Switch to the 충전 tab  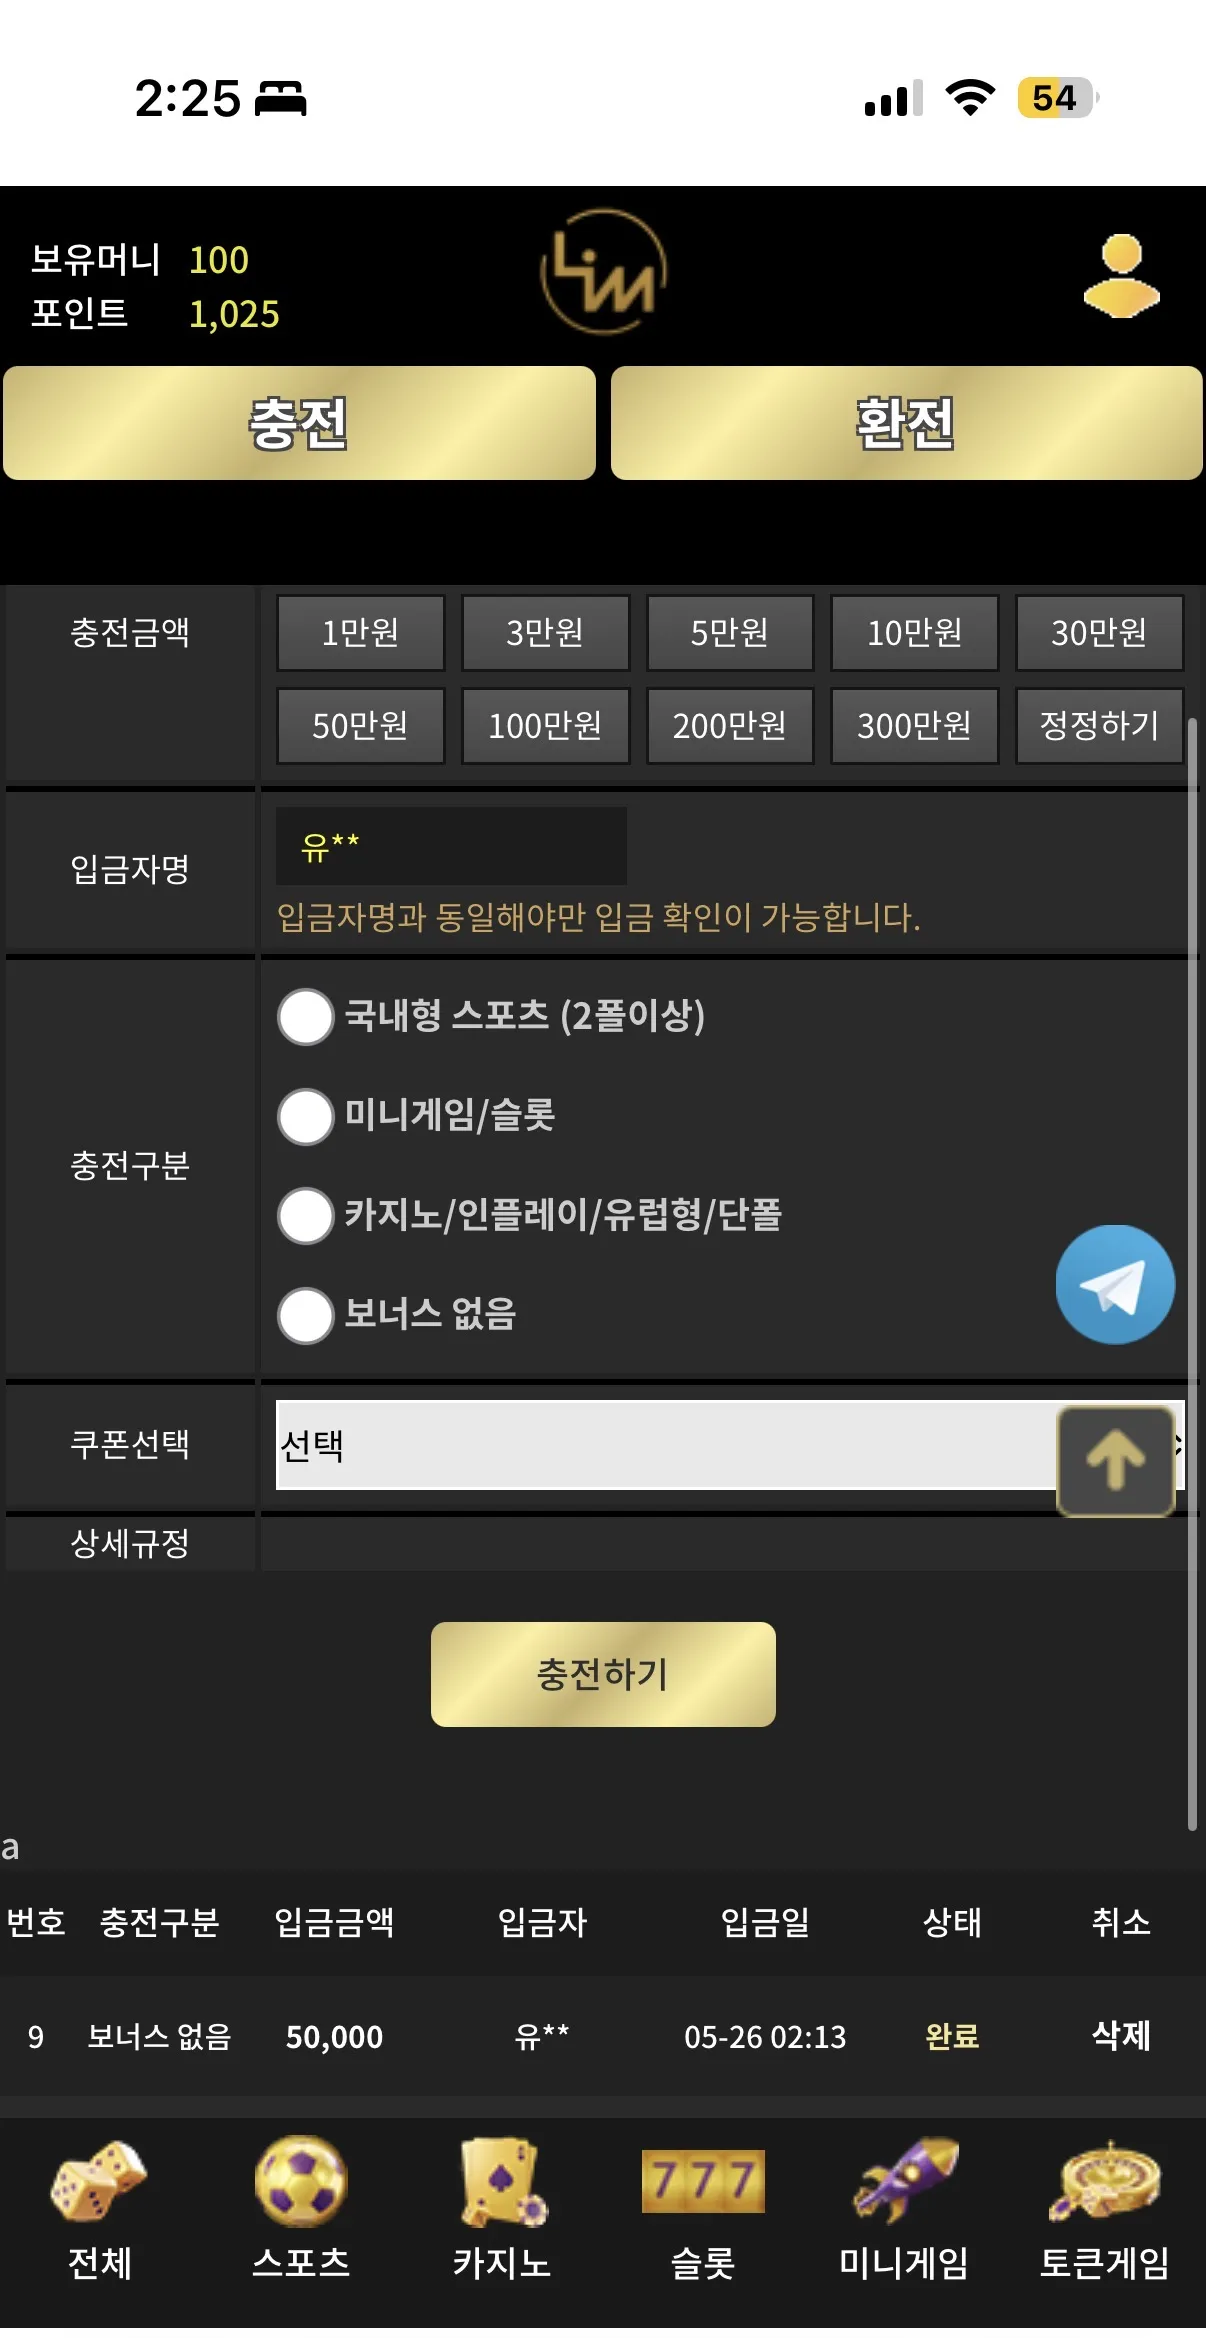[x=299, y=423]
